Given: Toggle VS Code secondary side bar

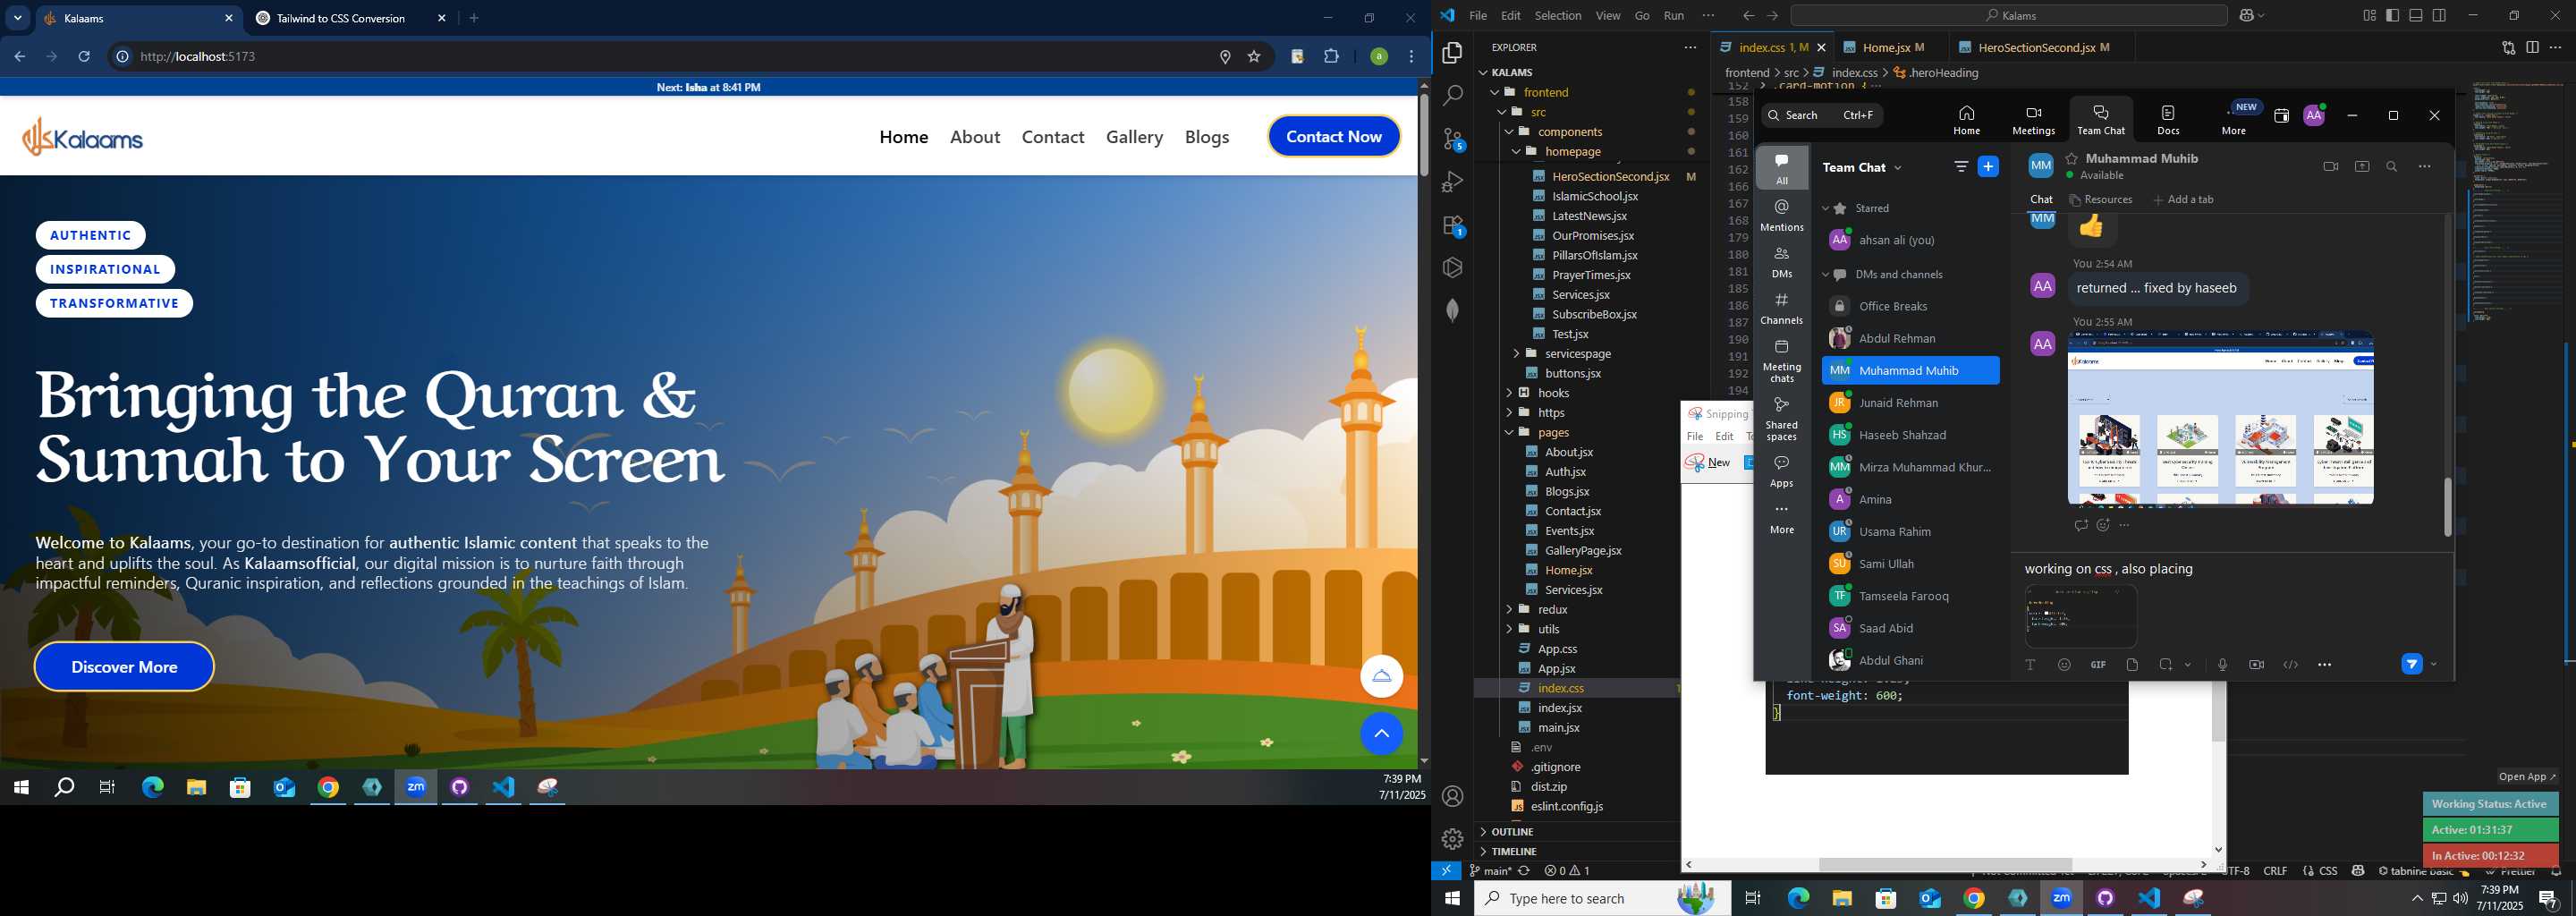Looking at the screenshot, I should point(2439,15).
